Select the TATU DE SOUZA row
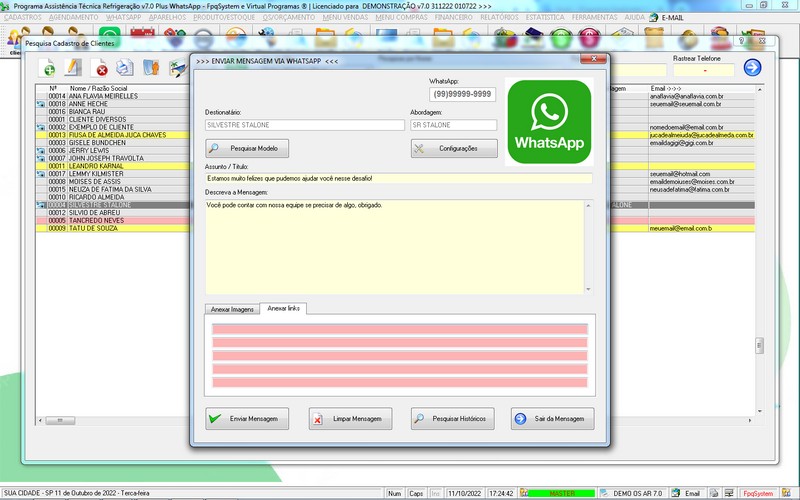This screenshot has height=500, width=800. point(112,229)
